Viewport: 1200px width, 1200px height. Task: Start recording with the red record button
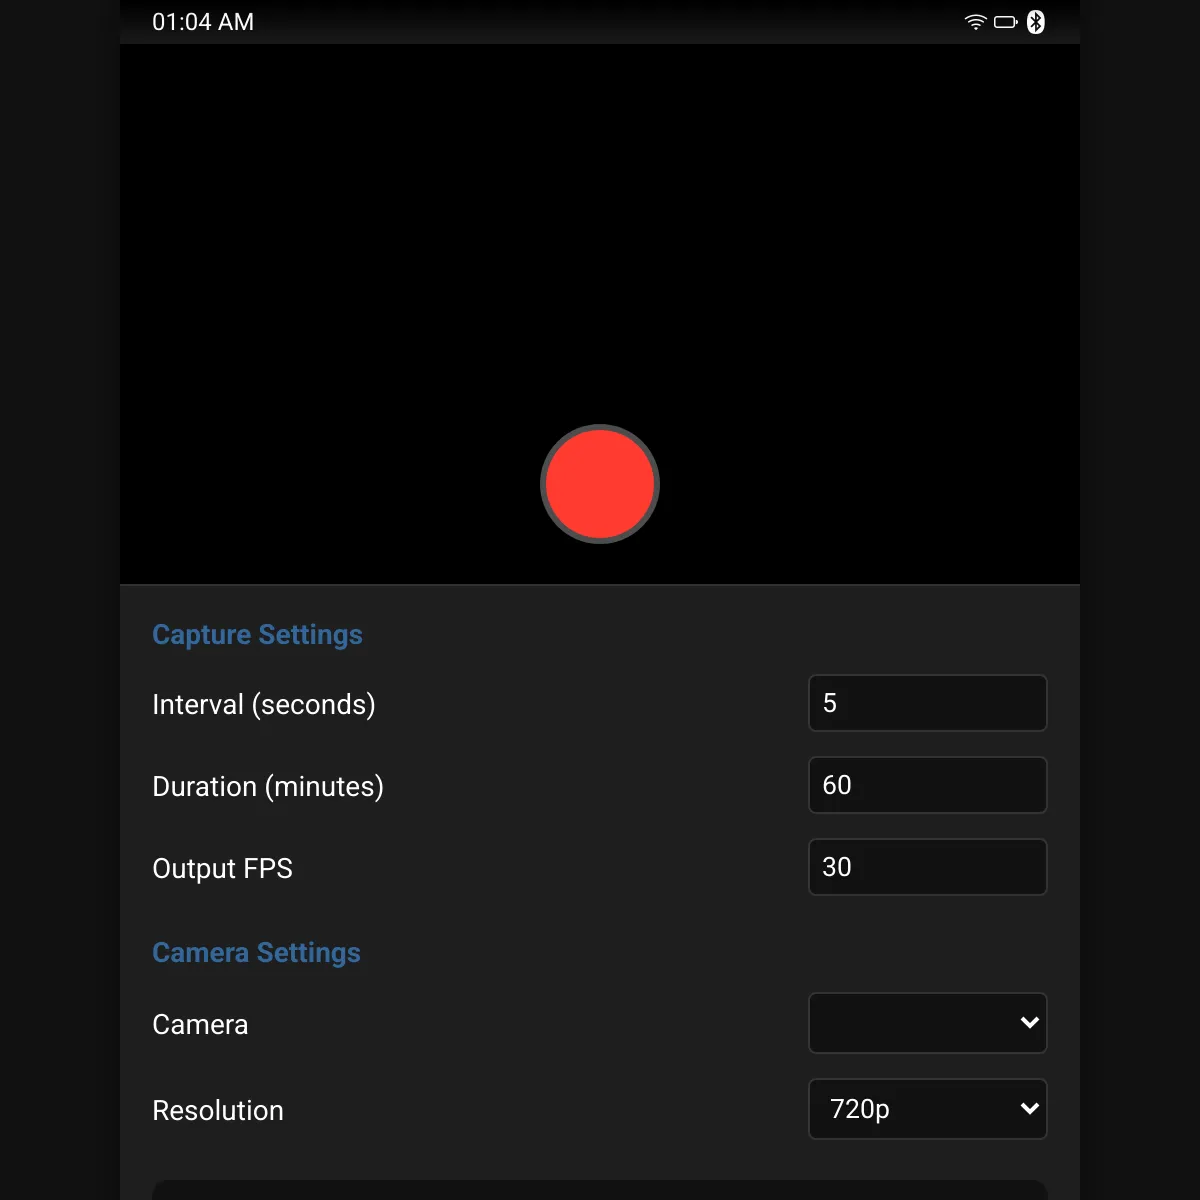pos(600,484)
